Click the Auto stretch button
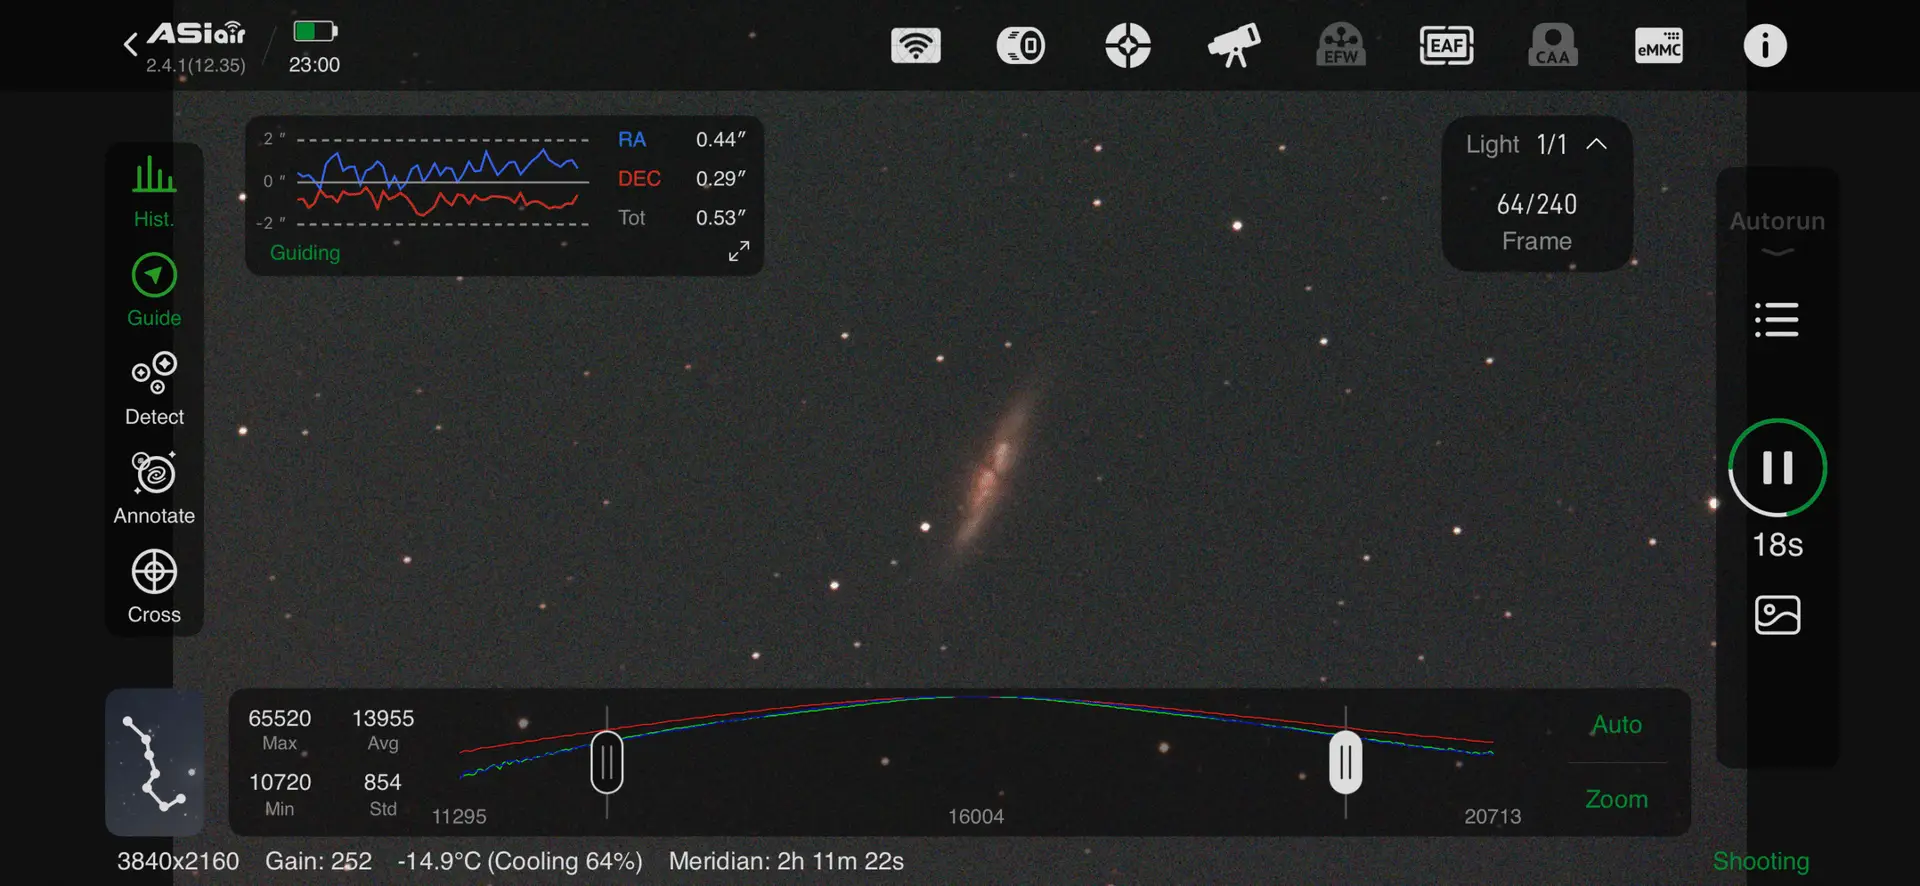1920x886 pixels. pyautogui.click(x=1617, y=724)
